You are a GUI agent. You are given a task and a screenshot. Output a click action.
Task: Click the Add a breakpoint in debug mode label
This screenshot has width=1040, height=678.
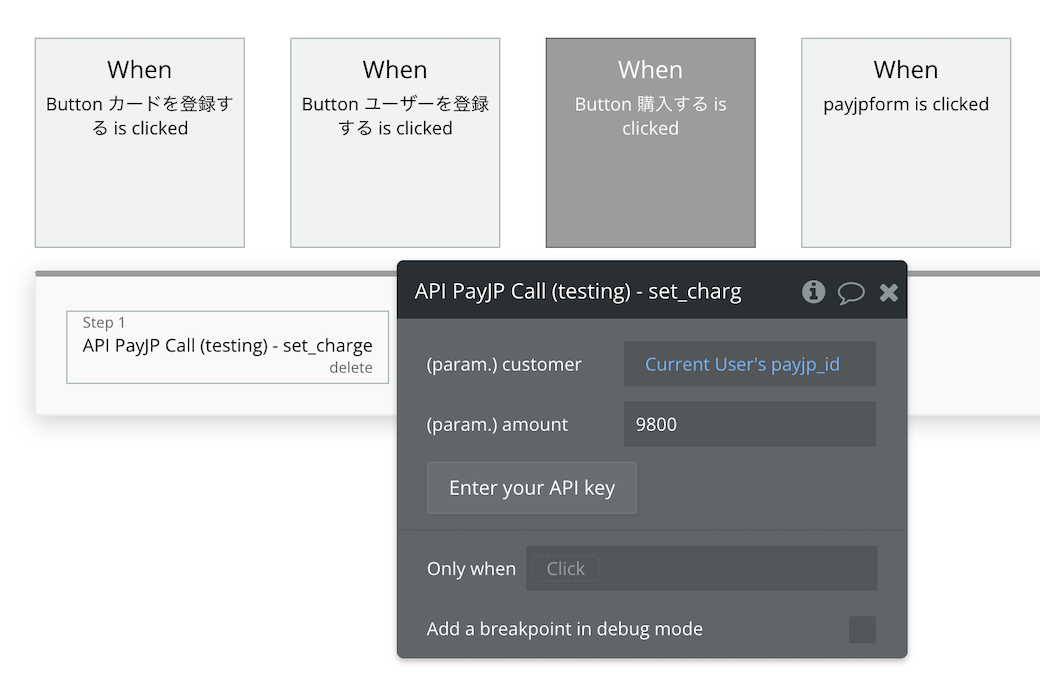564,628
